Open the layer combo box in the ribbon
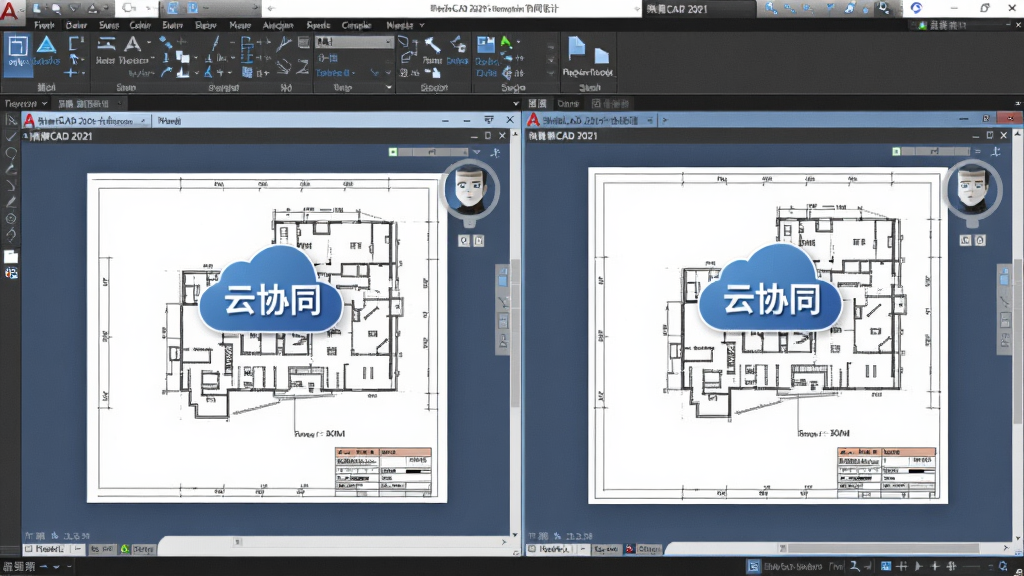Screen dimensions: 1024x576 coord(354,42)
